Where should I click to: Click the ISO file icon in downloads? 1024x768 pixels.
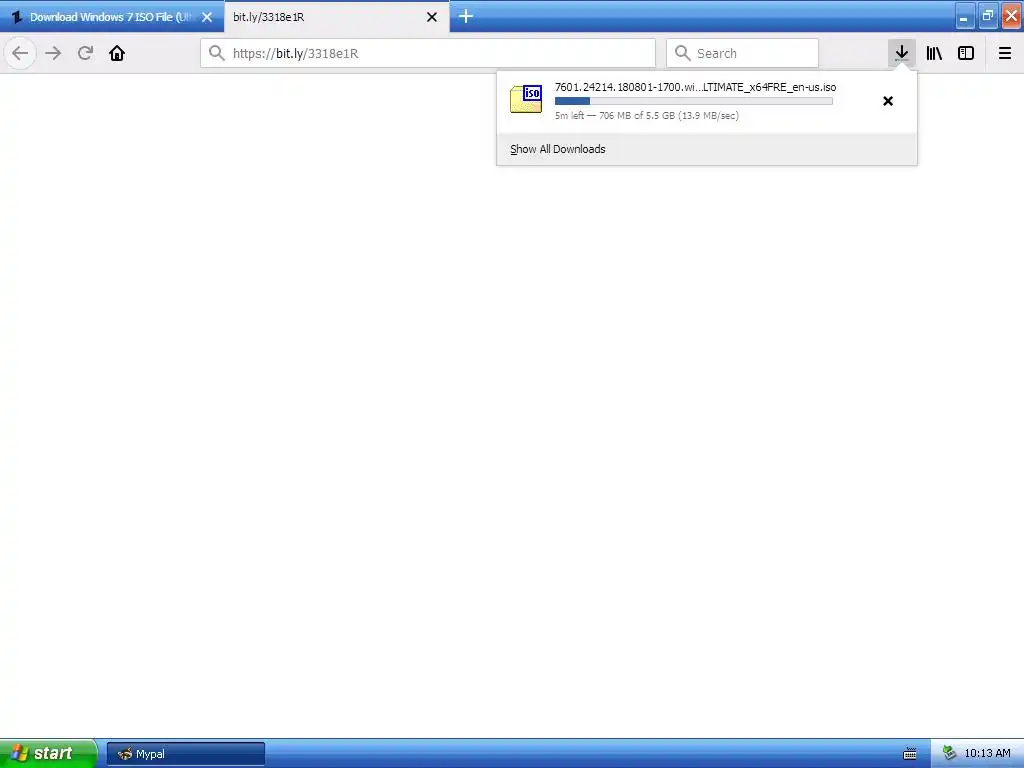click(x=526, y=99)
